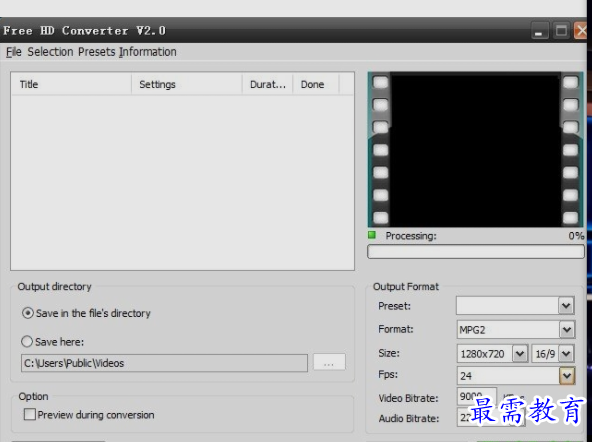This screenshot has width=592, height=442.
Task: Click the Processing label text
Action: coord(411,236)
